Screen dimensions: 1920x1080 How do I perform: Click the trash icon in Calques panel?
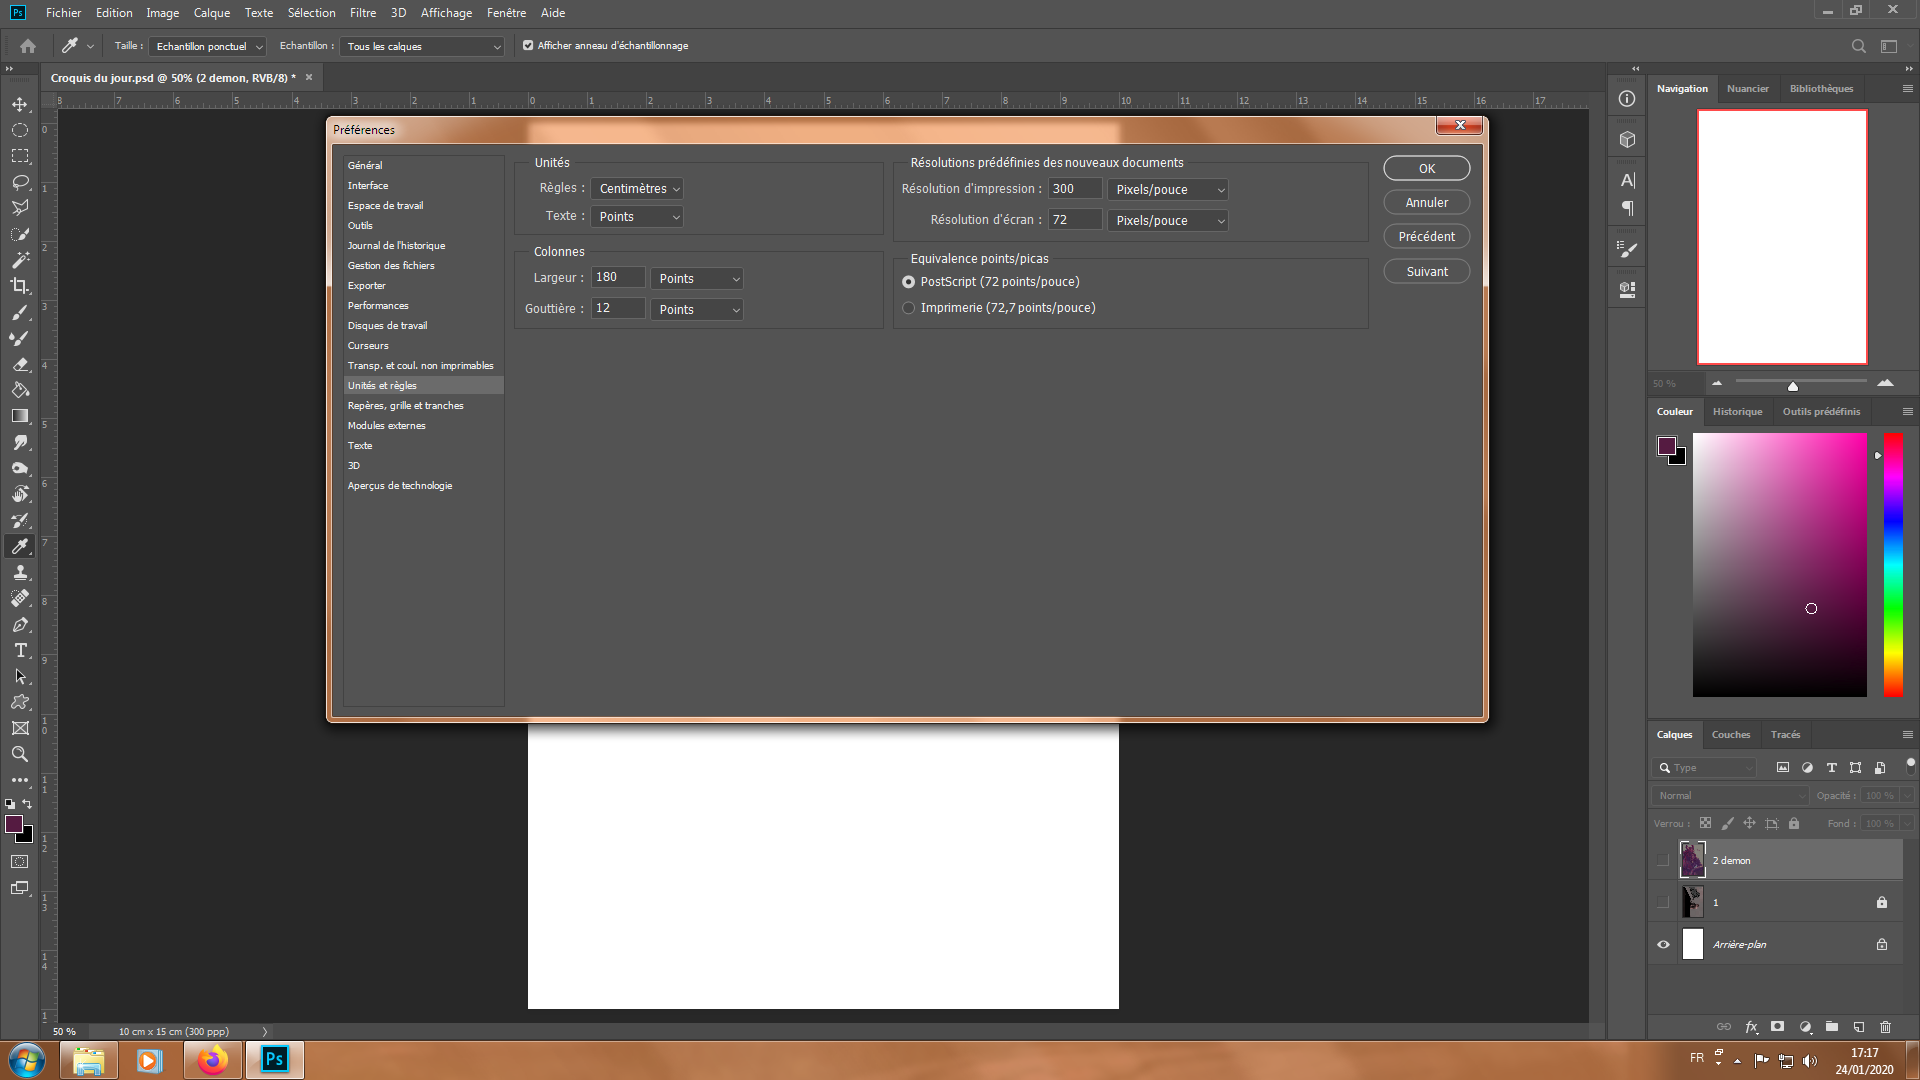[1885, 1027]
